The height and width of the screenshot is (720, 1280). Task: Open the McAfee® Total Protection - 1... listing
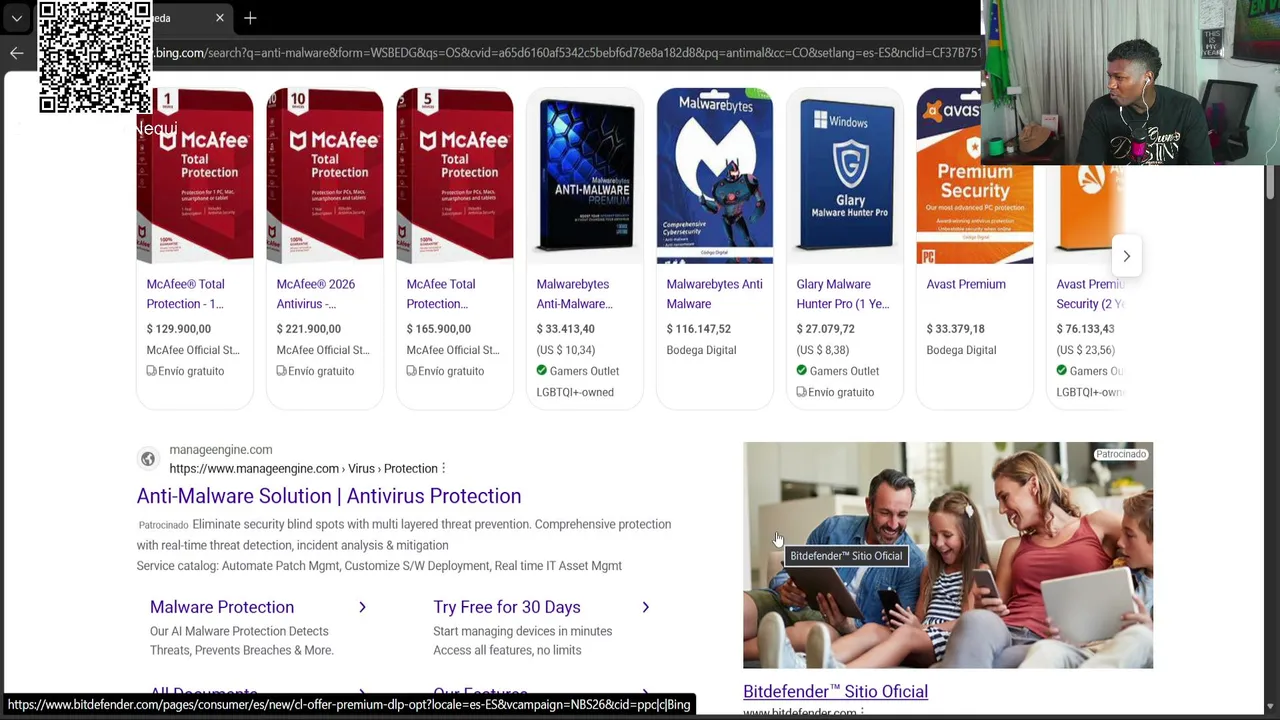(186, 294)
